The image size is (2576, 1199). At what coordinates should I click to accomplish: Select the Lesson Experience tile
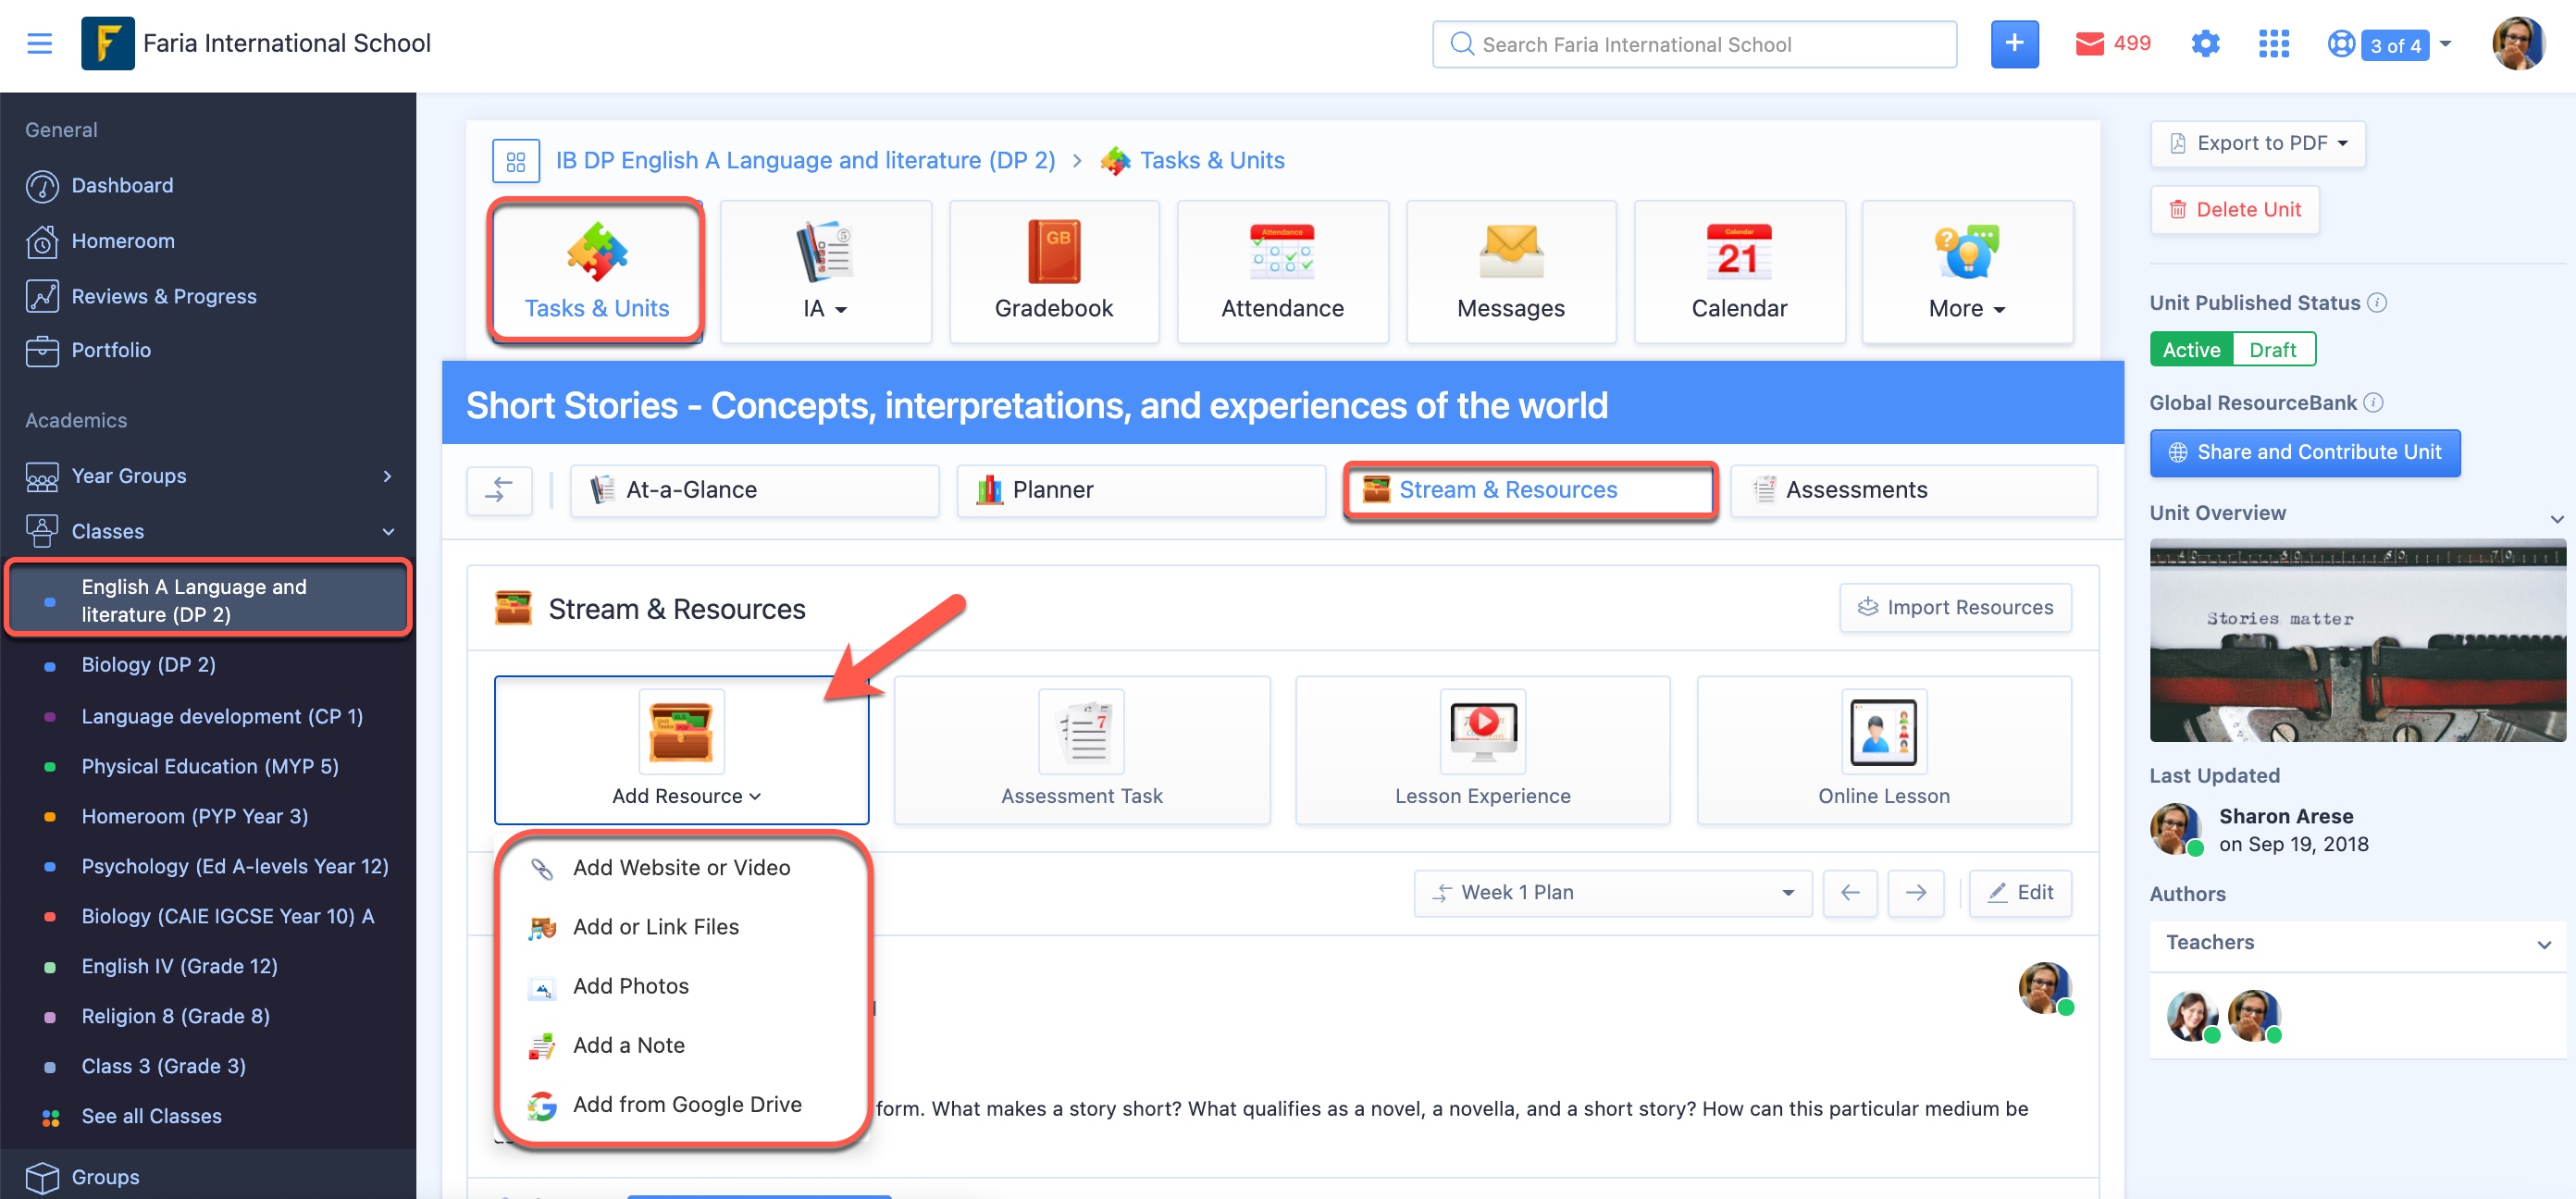1482,750
